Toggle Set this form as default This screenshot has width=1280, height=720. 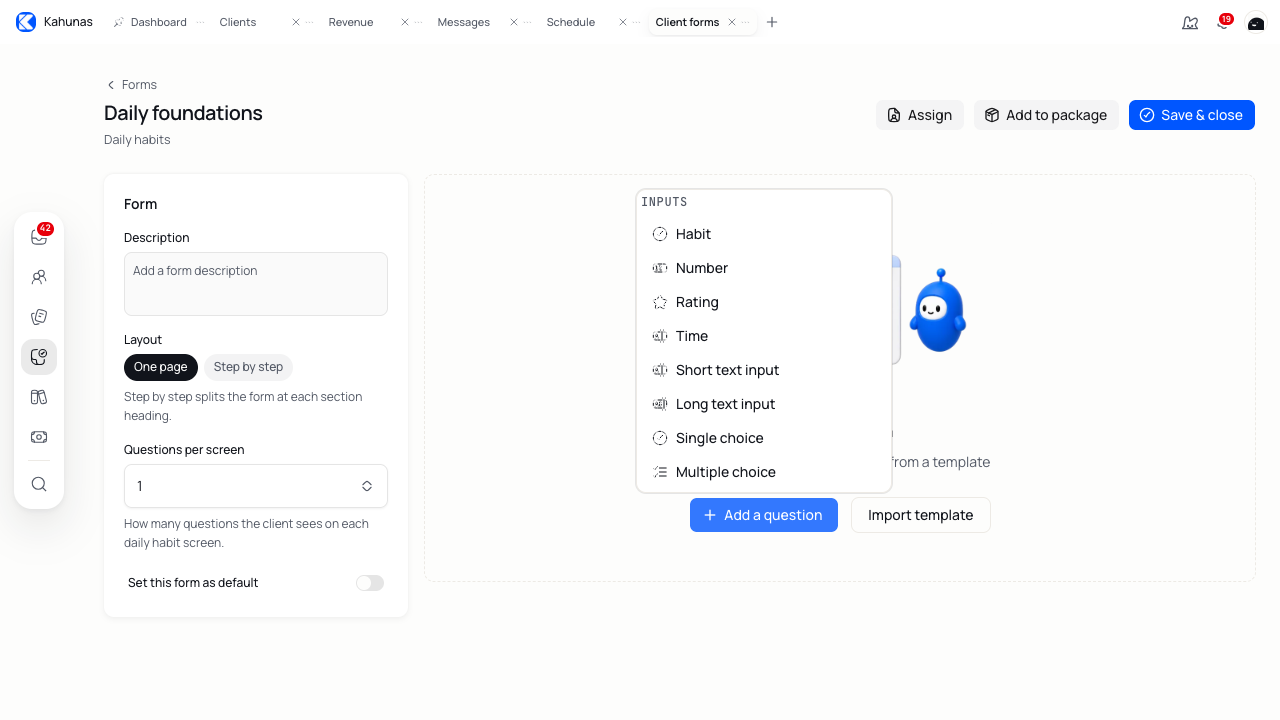(370, 583)
